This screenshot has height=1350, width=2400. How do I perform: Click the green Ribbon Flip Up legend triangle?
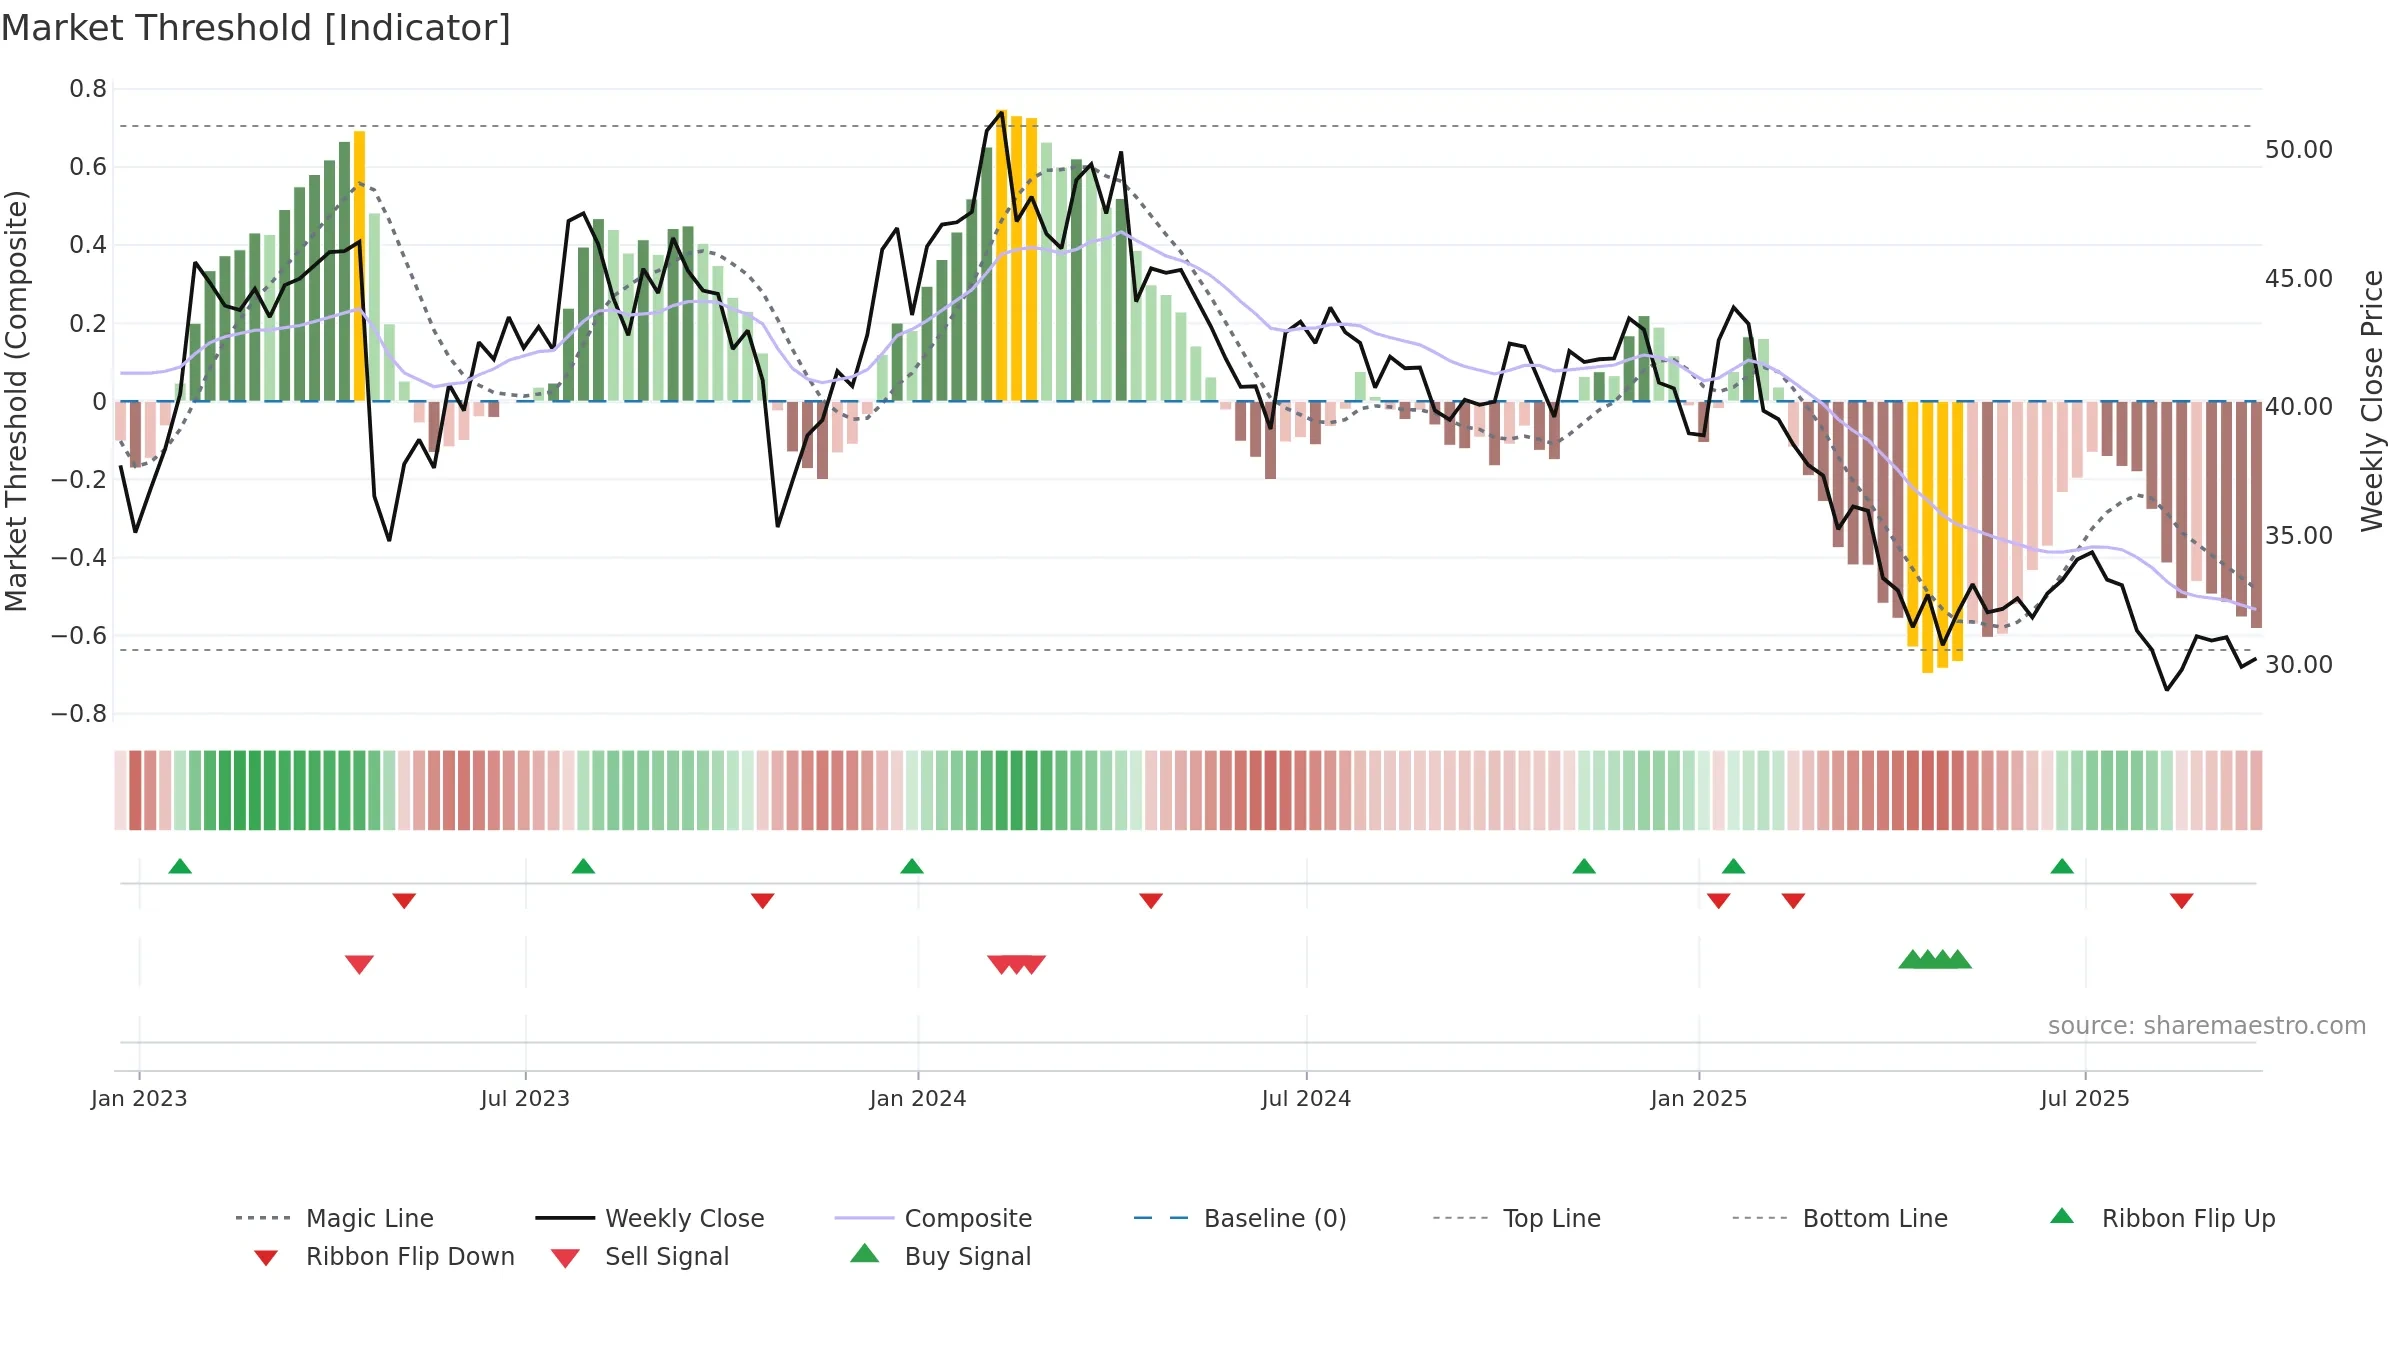[x=2062, y=1216]
